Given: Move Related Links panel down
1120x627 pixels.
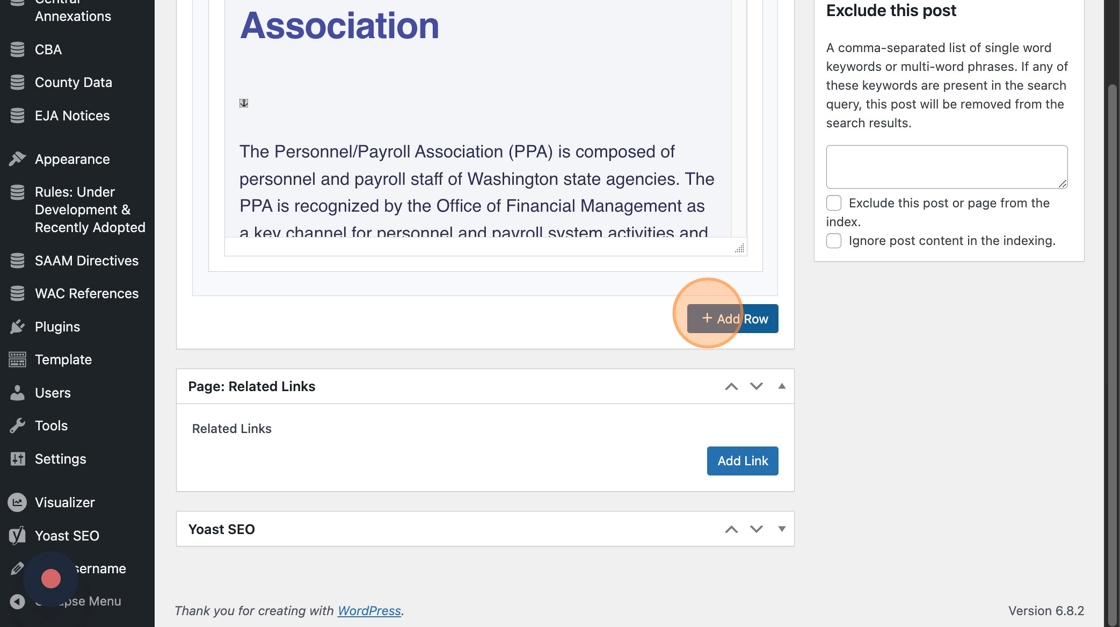Looking at the screenshot, I should (x=756, y=386).
